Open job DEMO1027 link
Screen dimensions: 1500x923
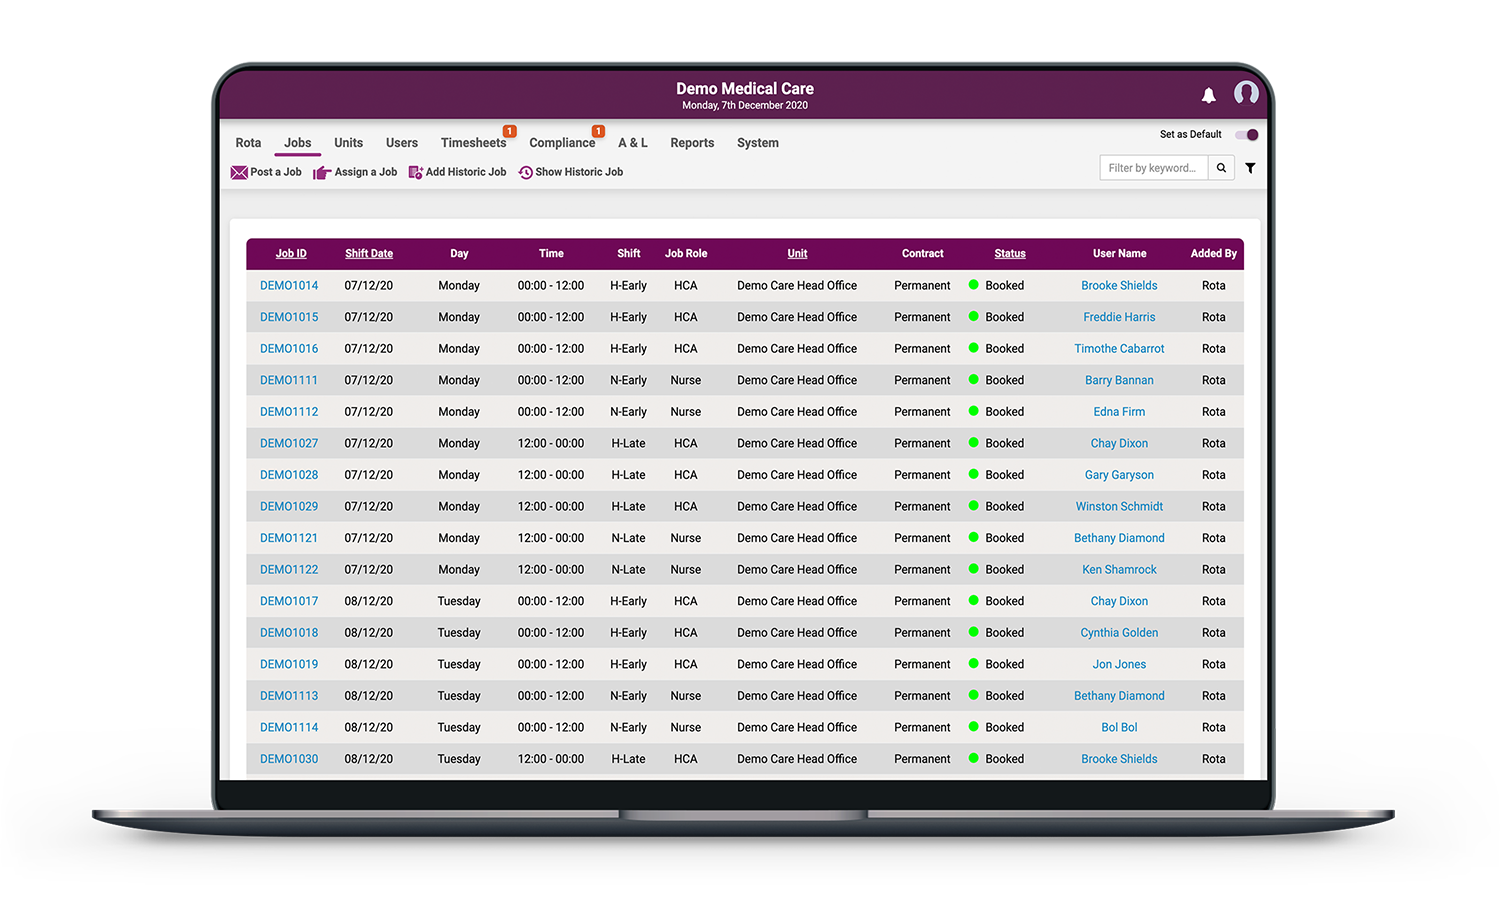(x=288, y=443)
